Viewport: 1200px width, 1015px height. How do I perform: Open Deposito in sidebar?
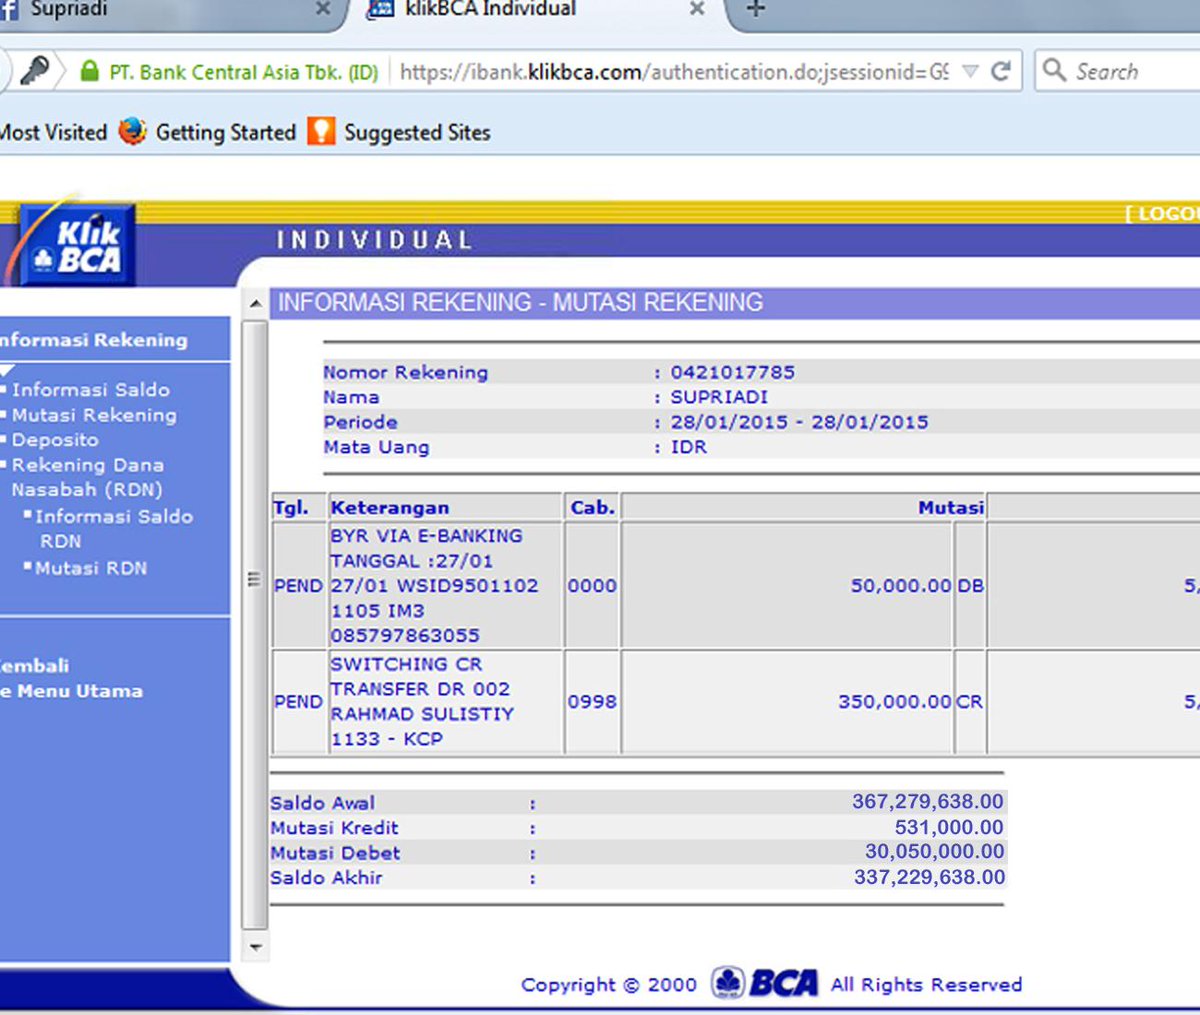pyautogui.click(x=55, y=440)
